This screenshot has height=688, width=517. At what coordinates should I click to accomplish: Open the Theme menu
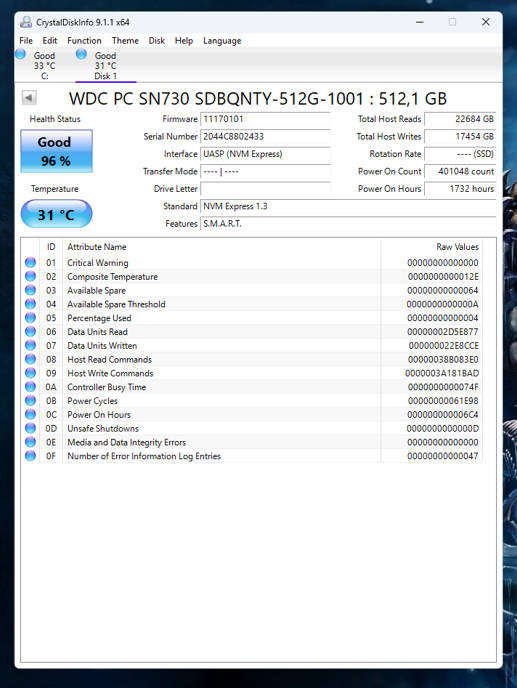click(125, 40)
